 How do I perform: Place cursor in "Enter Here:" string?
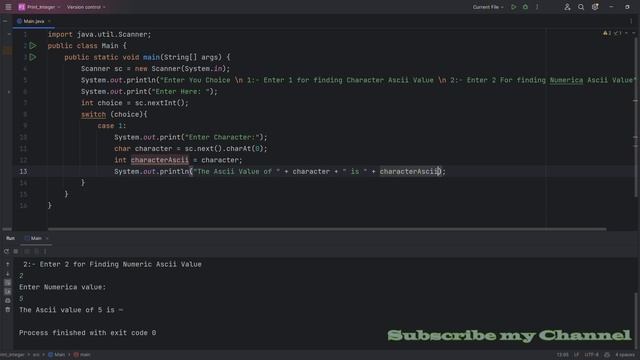[x=182, y=91]
